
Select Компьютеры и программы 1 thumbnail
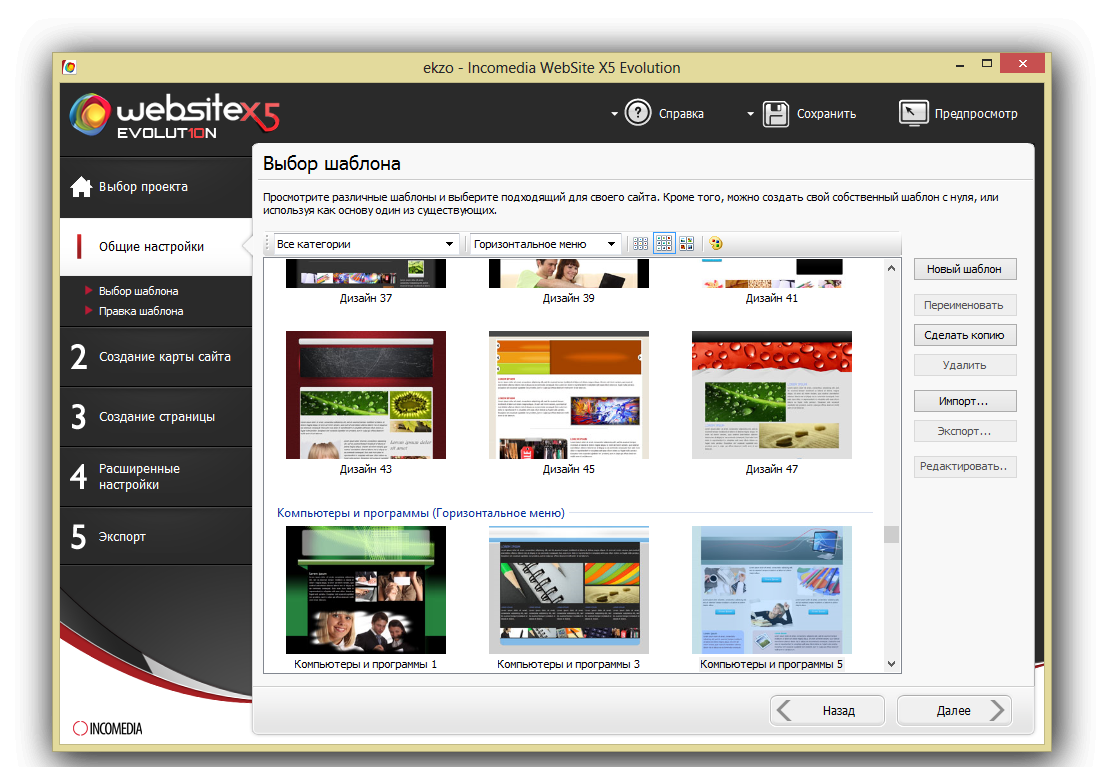(365, 590)
